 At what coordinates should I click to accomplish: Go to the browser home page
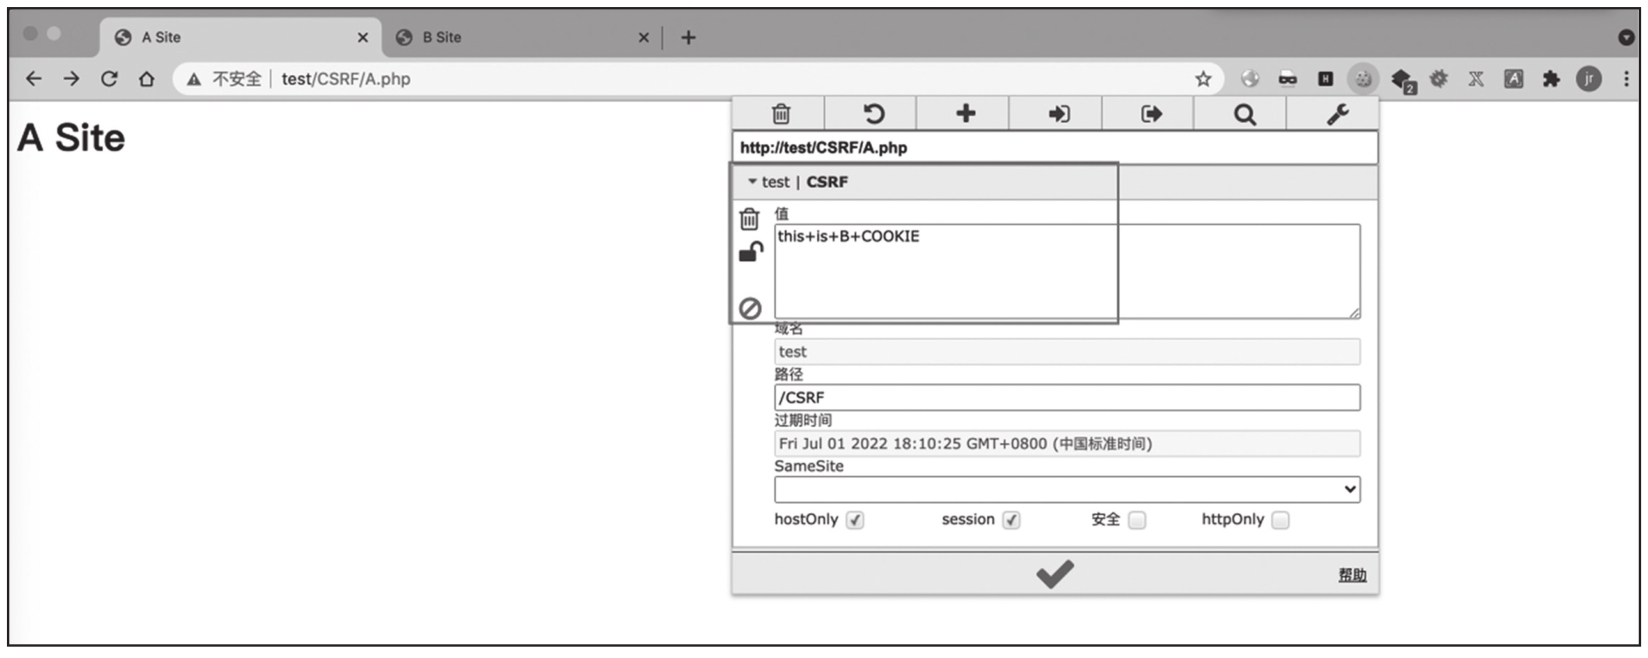click(x=147, y=78)
